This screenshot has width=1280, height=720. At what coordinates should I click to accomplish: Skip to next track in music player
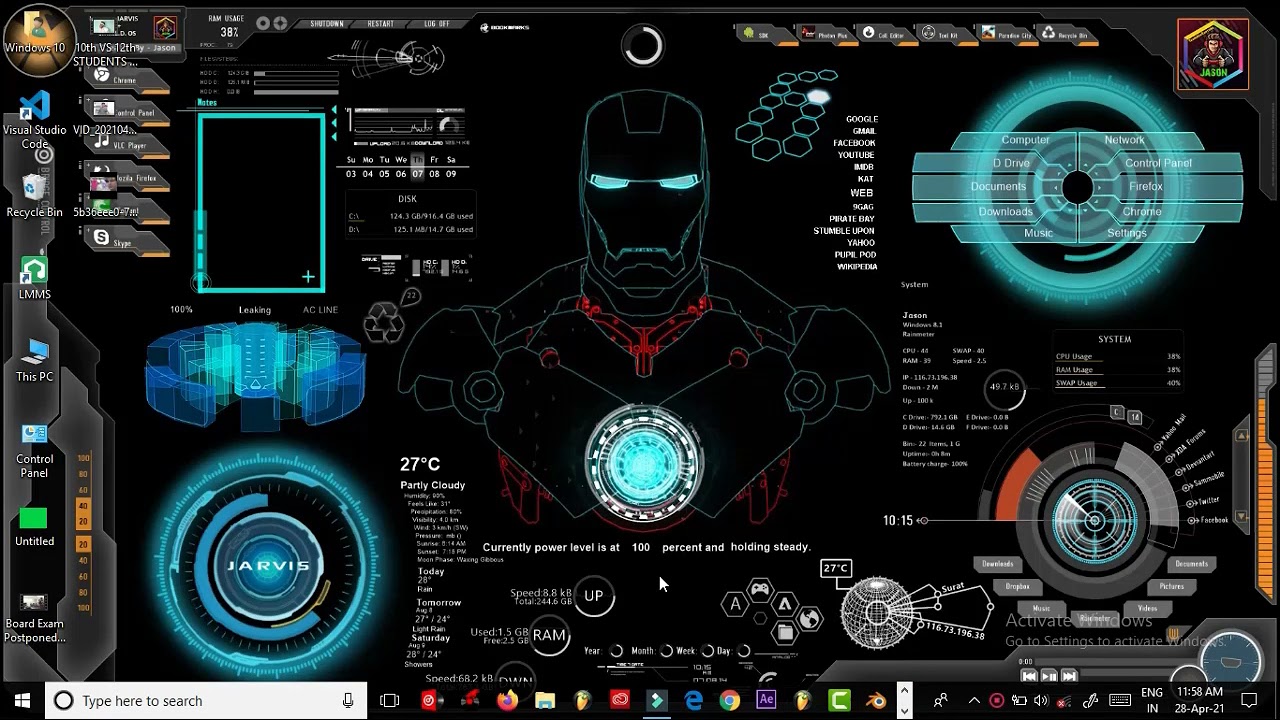pyautogui.click(x=1068, y=676)
